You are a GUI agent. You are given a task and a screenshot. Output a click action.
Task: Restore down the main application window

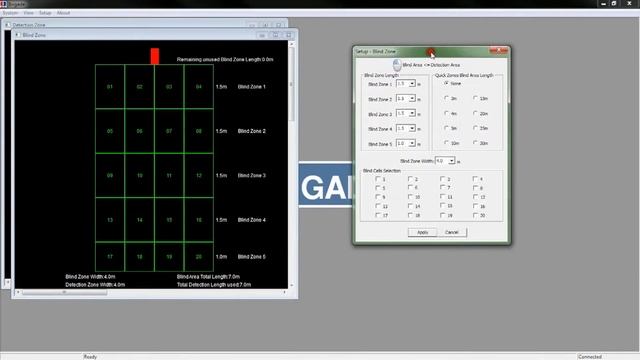click(x=614, y=4)
